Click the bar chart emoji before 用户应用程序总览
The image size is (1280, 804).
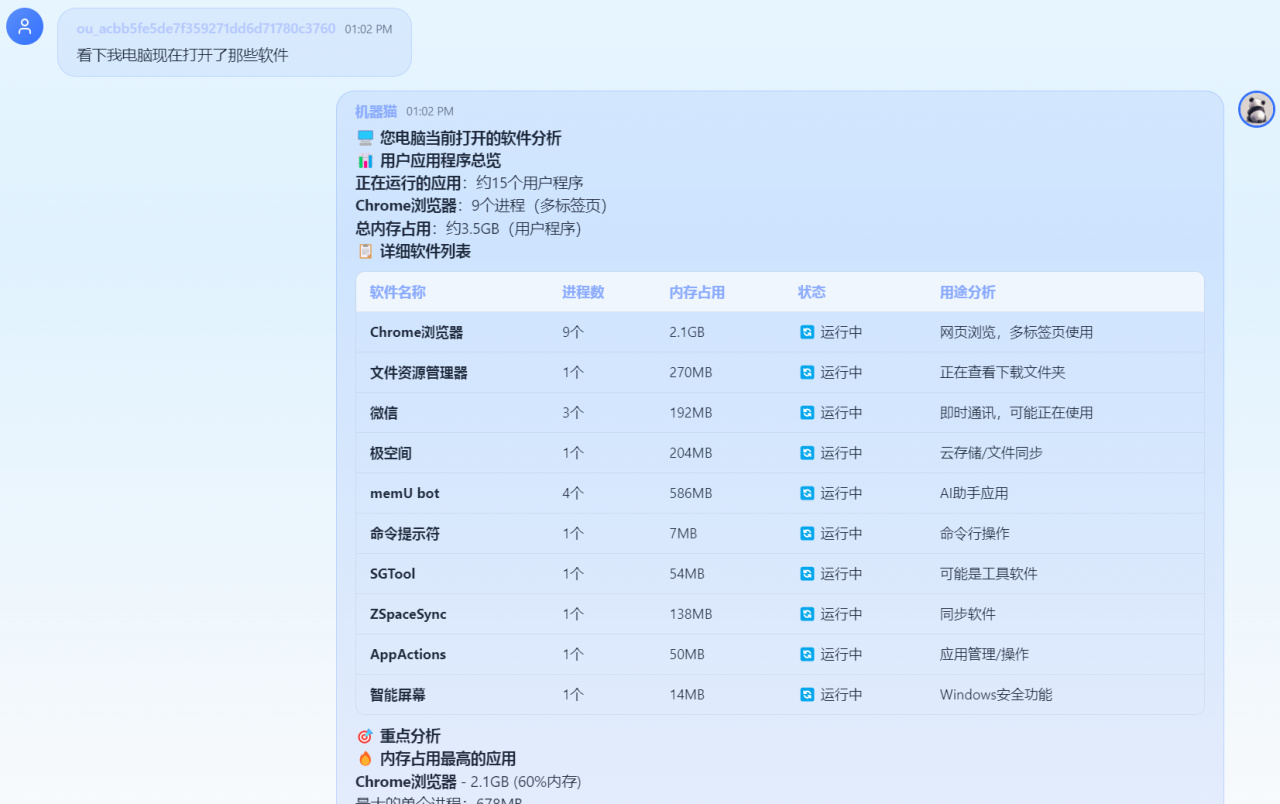coord(365,160)
